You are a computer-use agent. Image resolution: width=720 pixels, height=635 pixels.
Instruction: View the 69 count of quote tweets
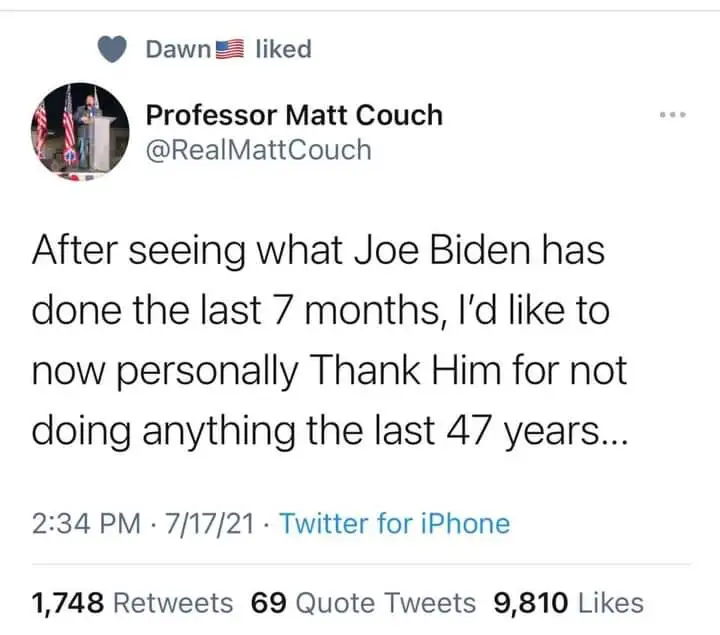(x=268, y=602)
